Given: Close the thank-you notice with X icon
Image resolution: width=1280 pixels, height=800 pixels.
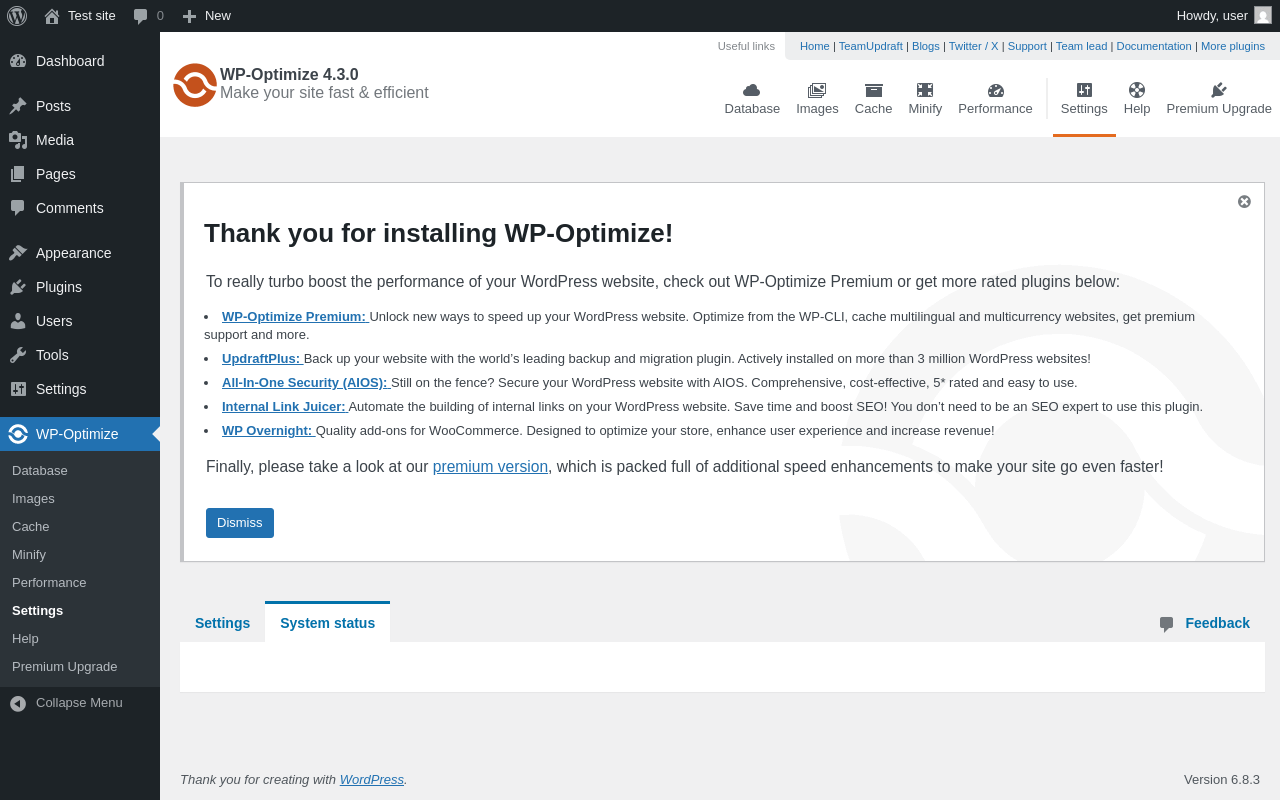Looking at the screenshot, I should pos(1244,201).
